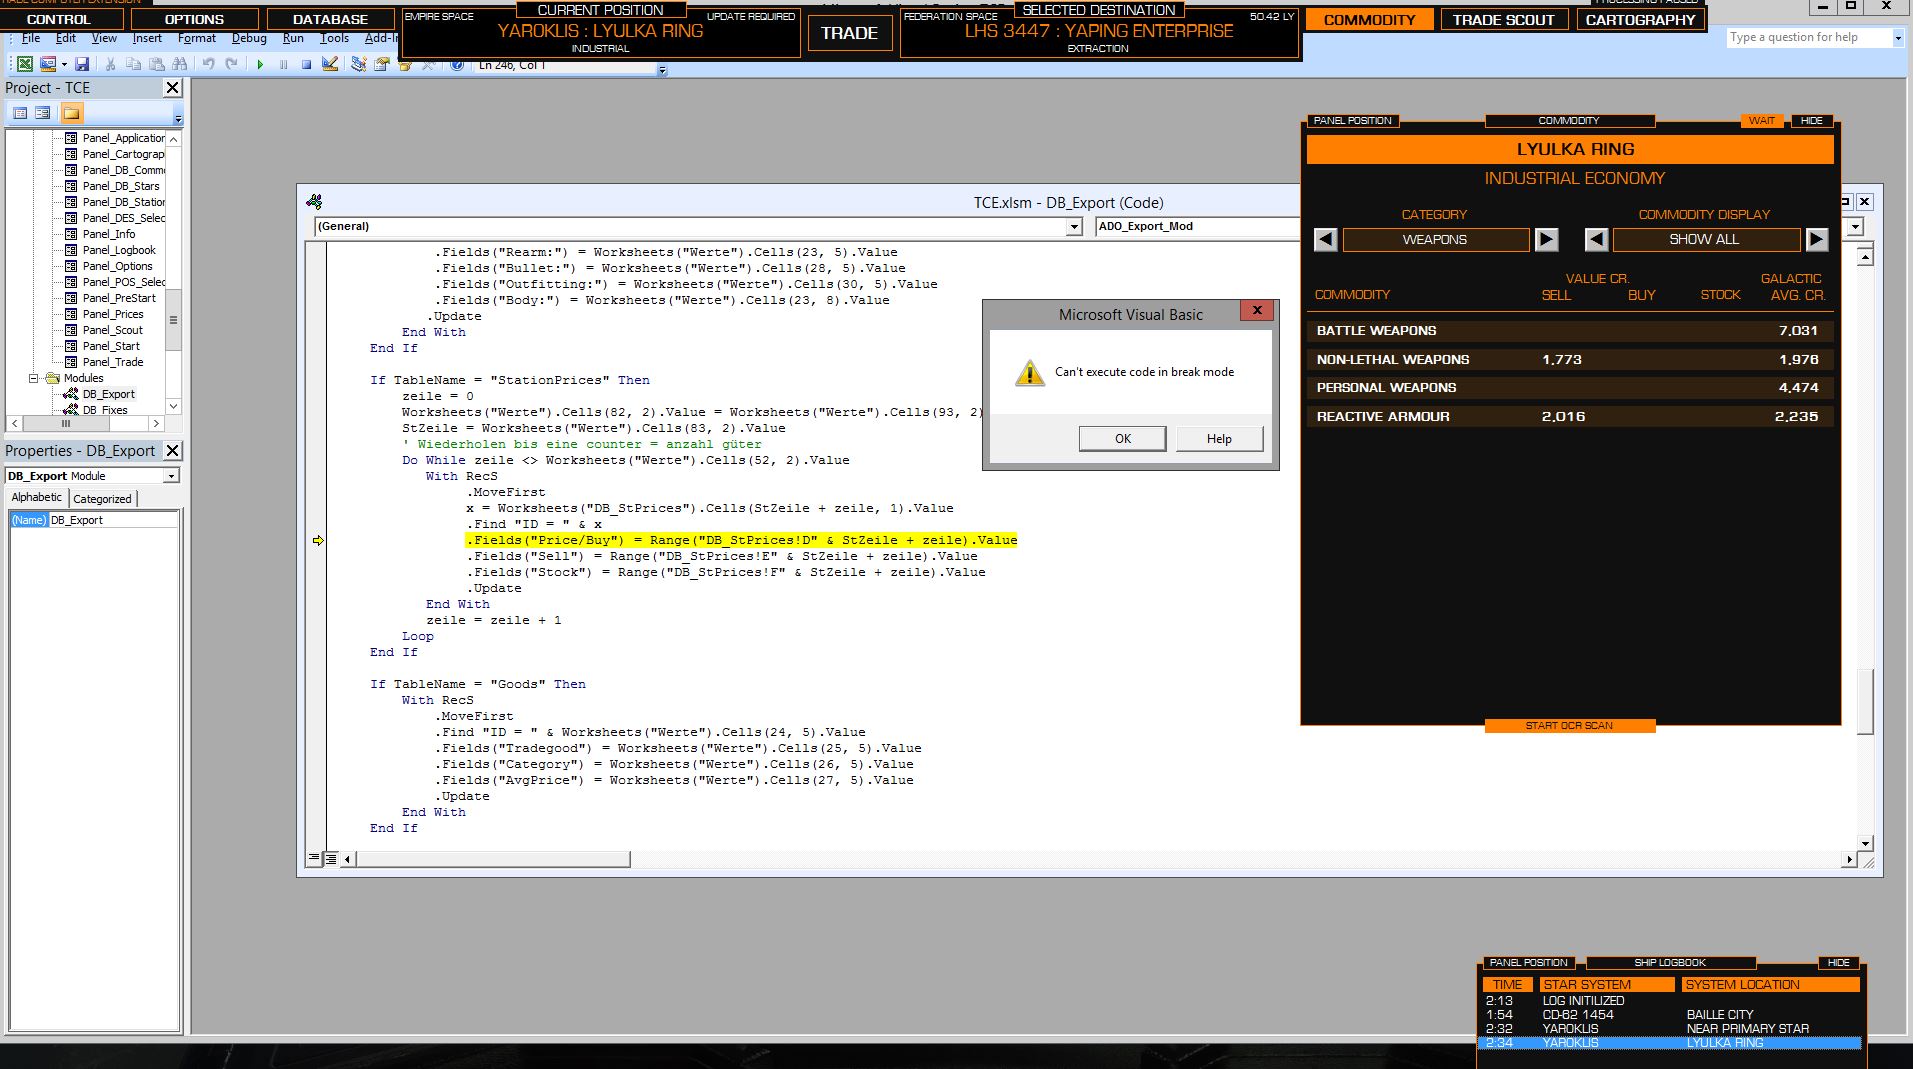Open the Project Explorer toolbar icon

[358, 64]
